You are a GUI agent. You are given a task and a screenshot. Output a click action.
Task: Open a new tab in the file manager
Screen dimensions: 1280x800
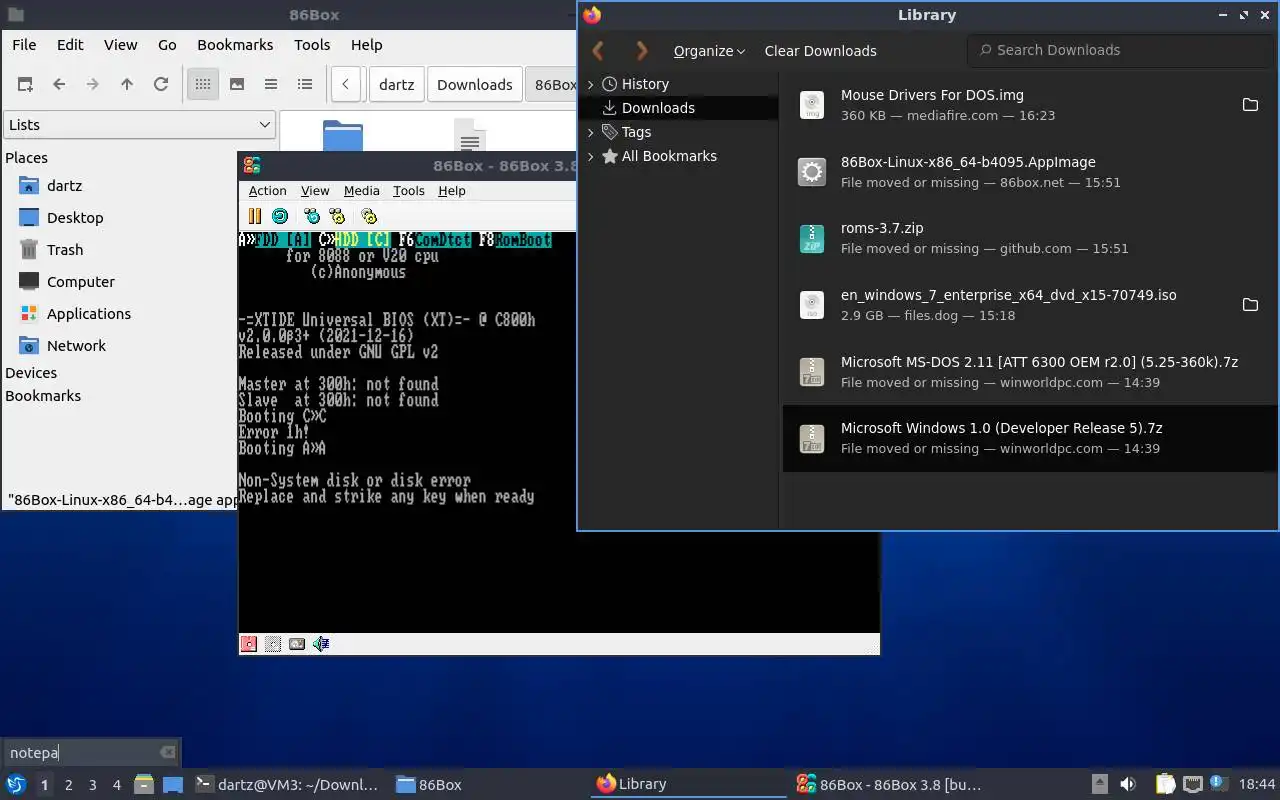(25, 84)
